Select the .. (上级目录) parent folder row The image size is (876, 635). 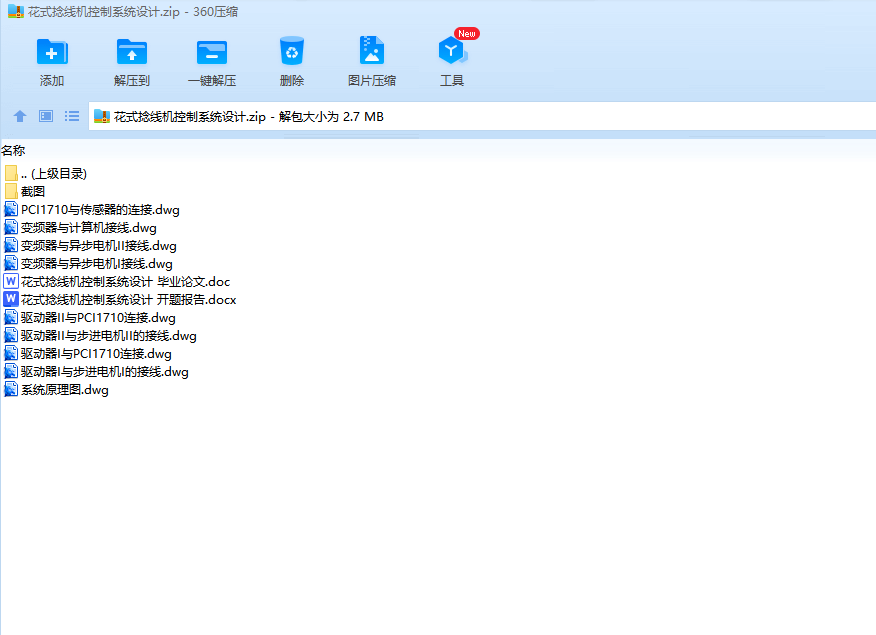point(45,174)
